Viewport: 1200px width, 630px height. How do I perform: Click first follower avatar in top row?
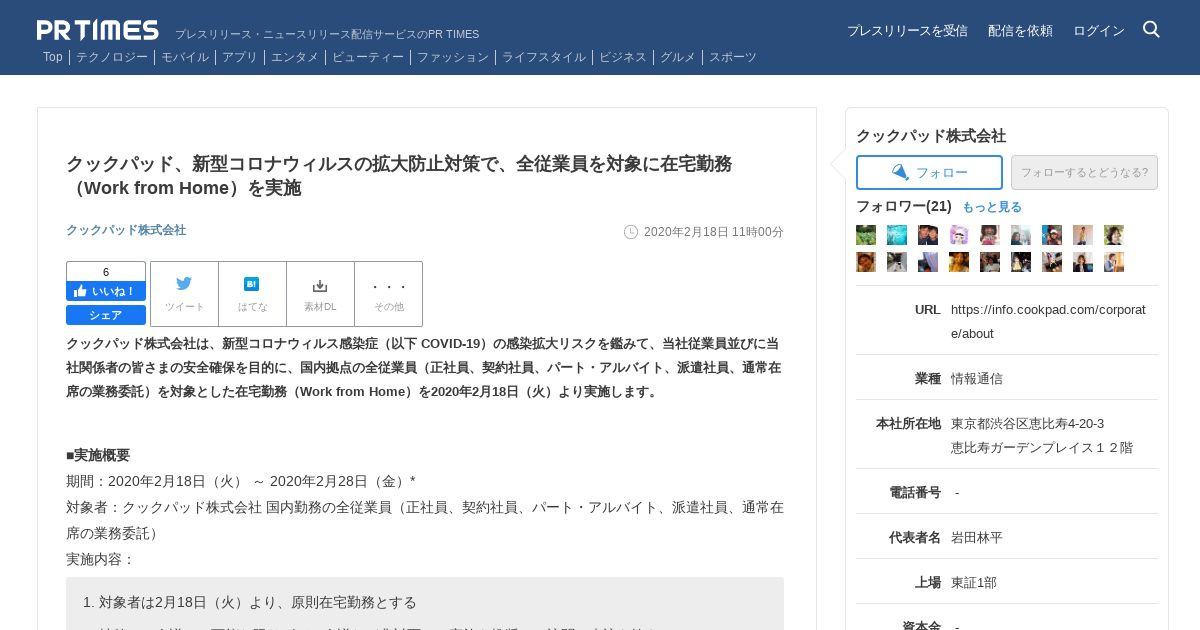click(866, 235)
